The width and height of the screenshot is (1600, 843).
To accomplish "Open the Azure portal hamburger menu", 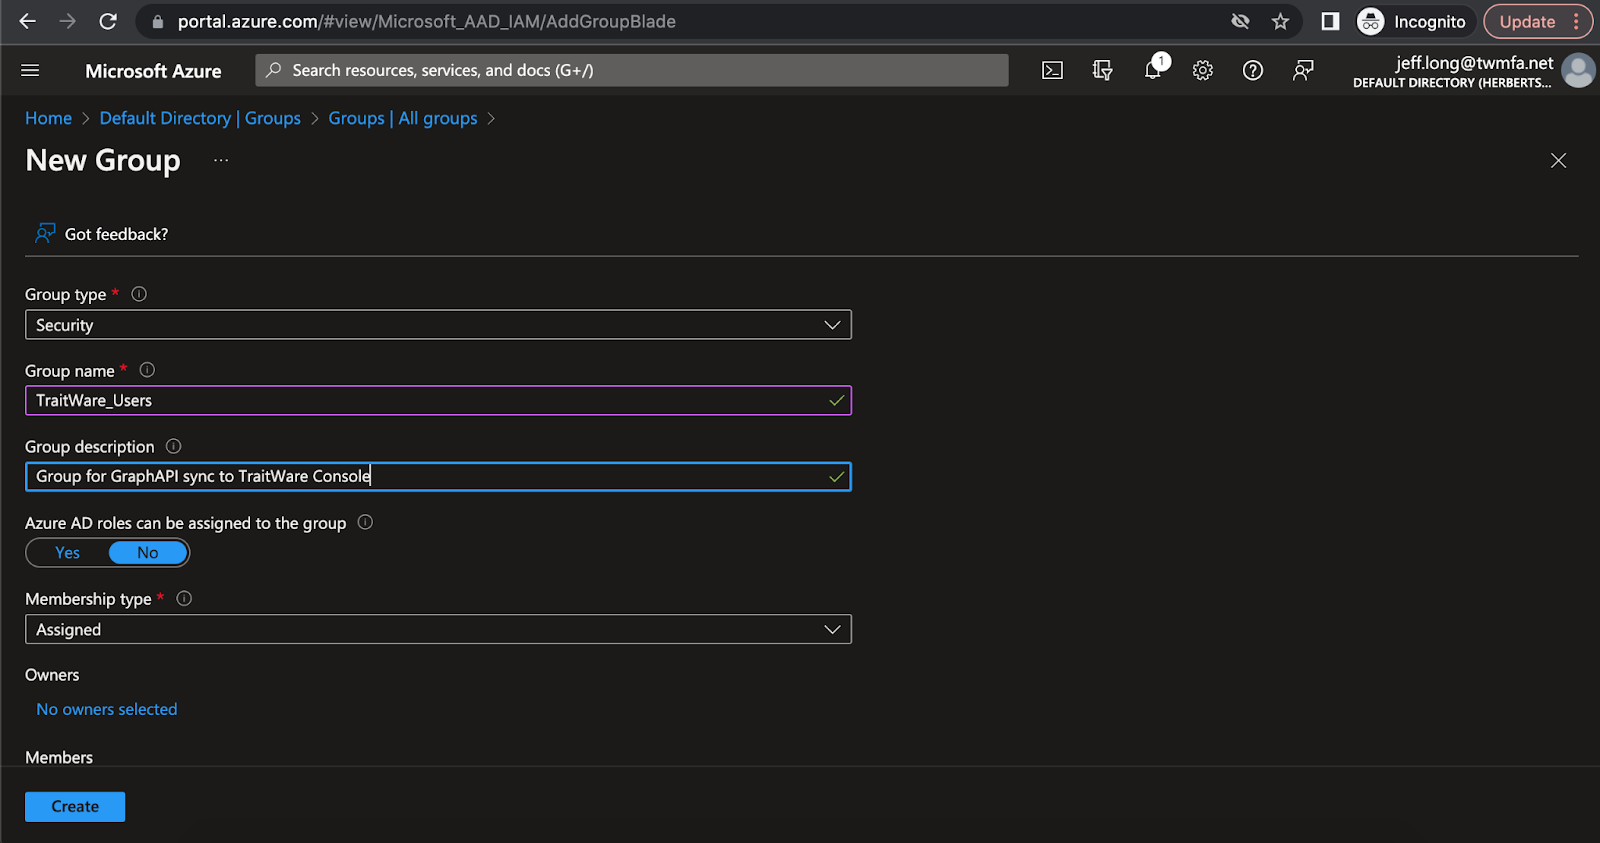I will [x=30, y=70].
